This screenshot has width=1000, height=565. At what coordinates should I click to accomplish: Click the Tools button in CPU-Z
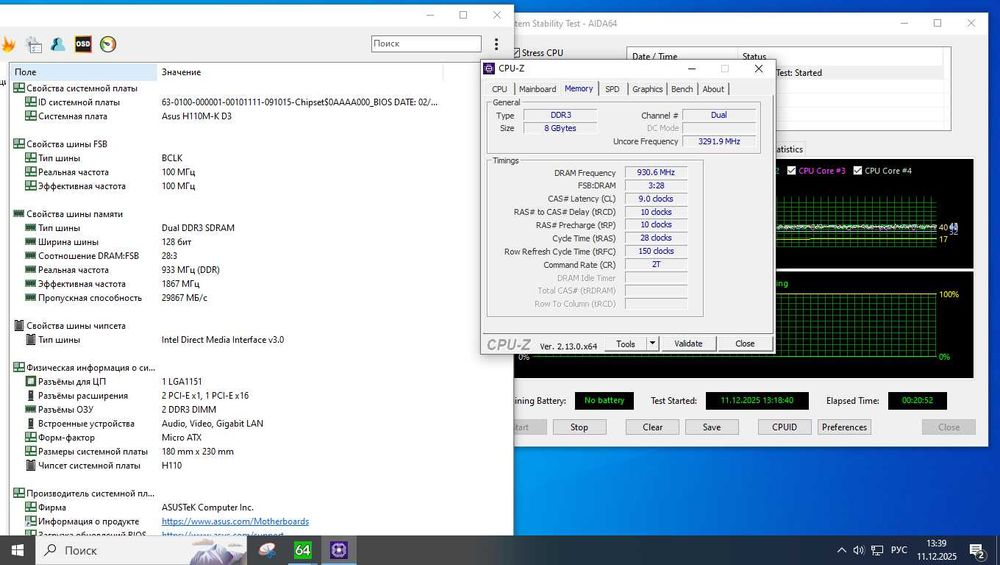pyautogui.click(x=626, y=343)
